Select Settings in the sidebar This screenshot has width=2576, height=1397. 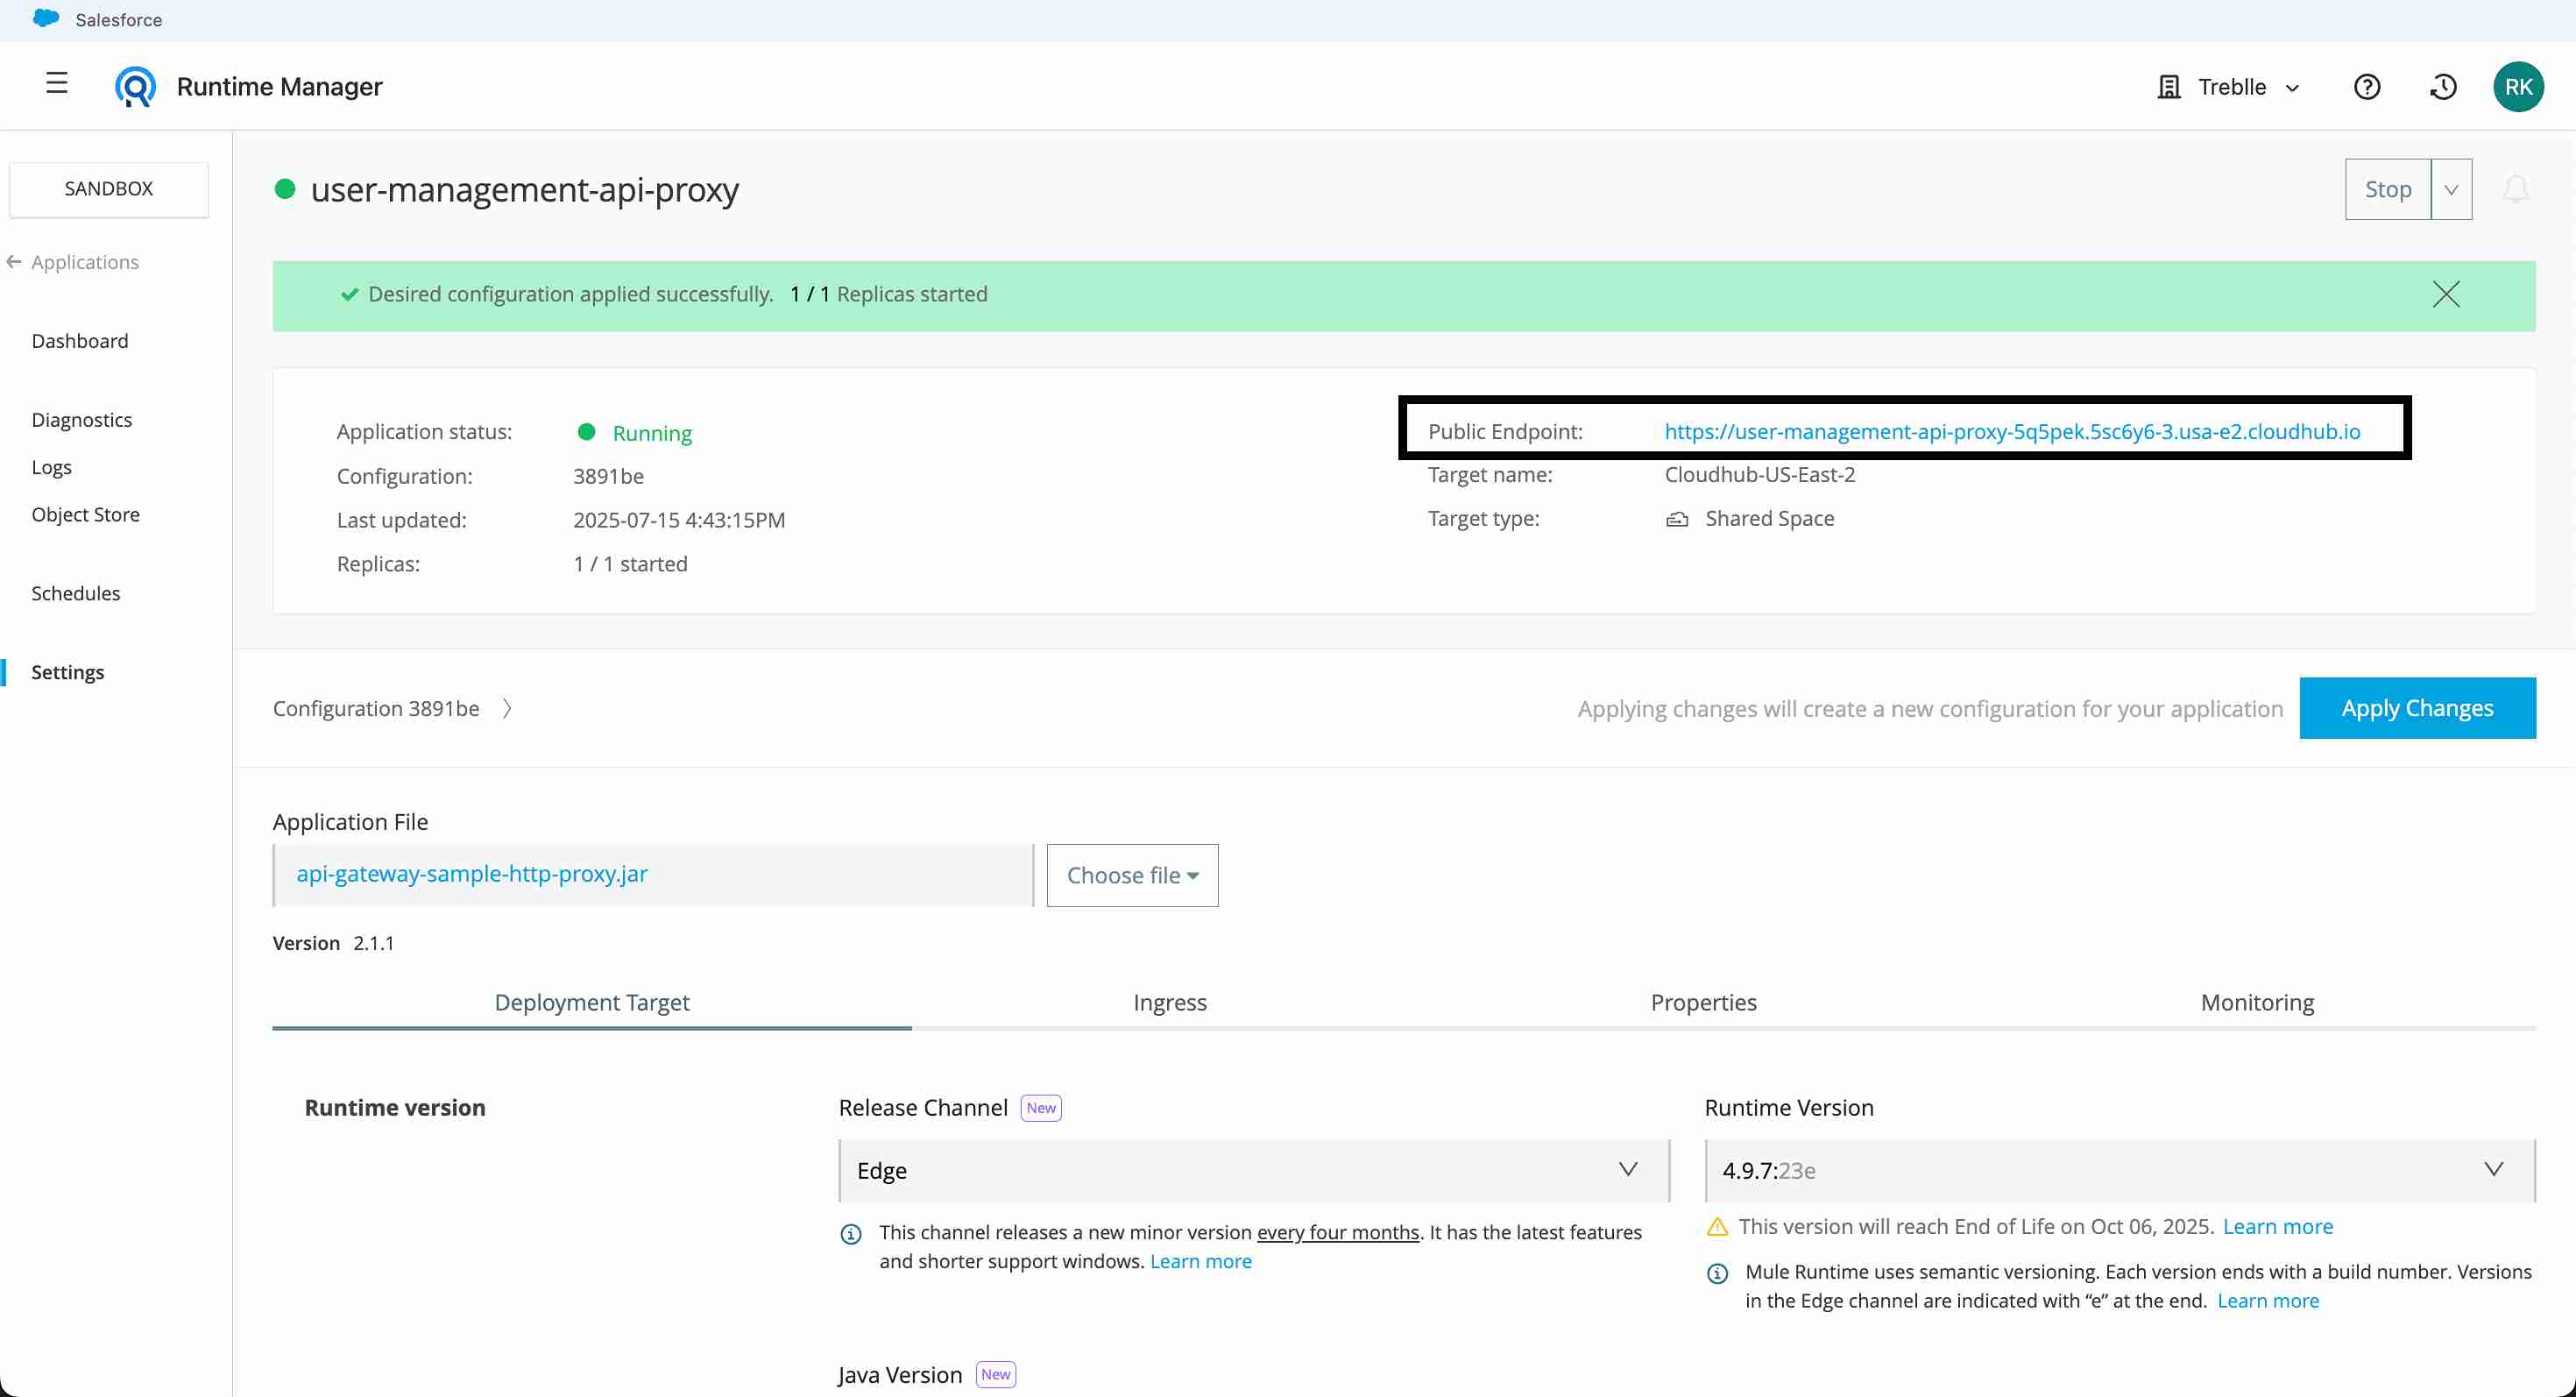[x=68, y=672]
